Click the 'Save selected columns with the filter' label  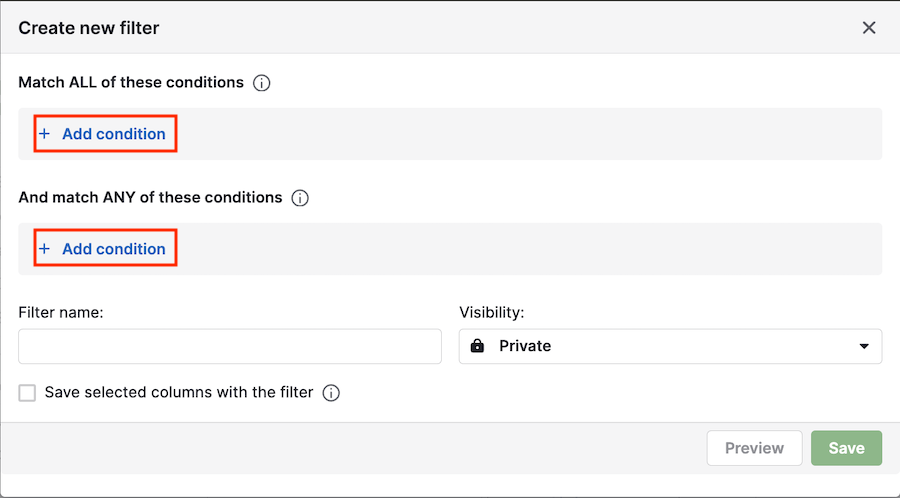pyautogui.click(x=178, y=393)
